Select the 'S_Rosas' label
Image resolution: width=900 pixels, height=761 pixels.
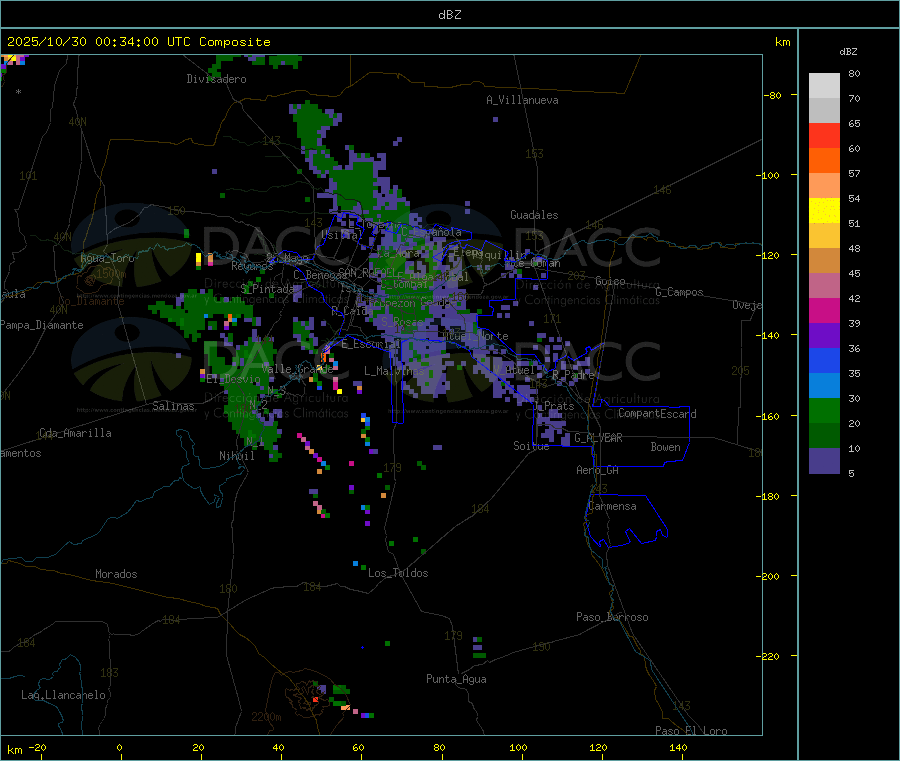(x=402, y=323)
